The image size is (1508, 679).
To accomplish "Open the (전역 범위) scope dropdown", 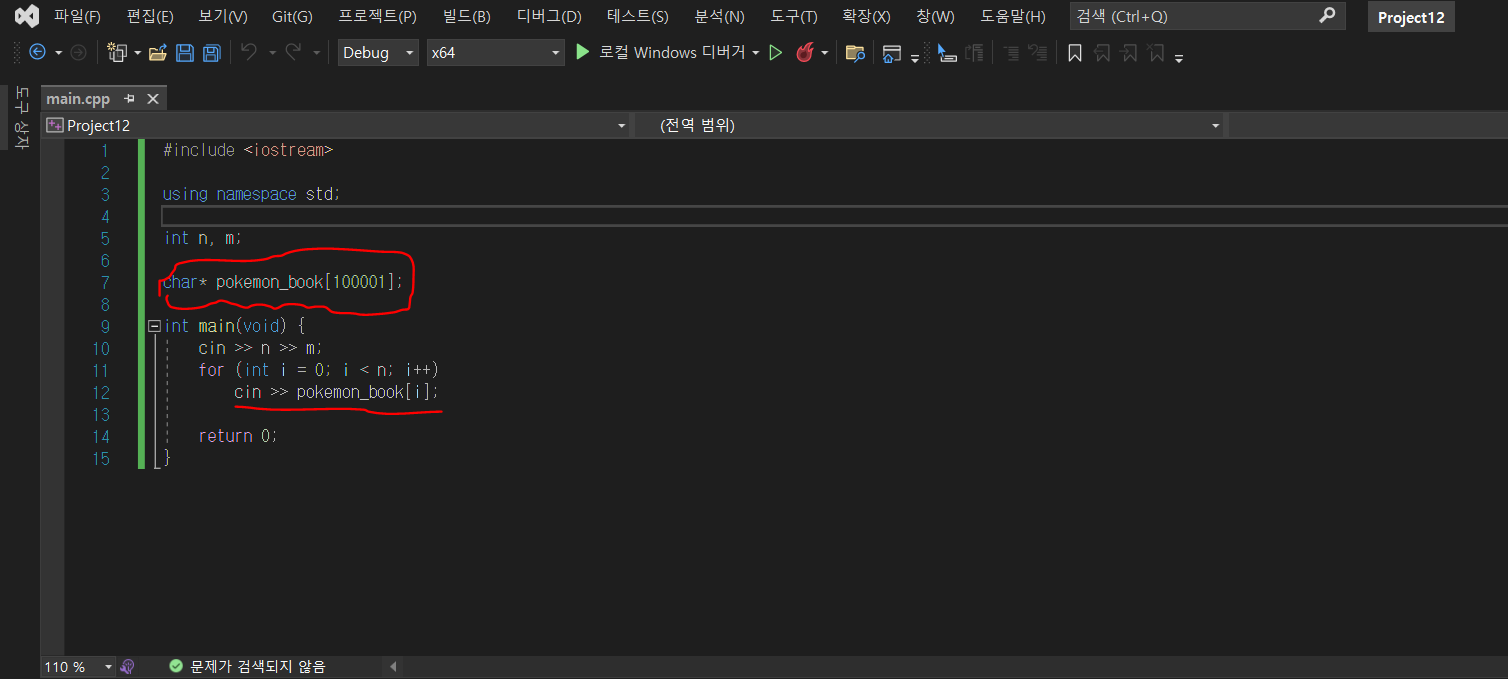I will 930,125.
